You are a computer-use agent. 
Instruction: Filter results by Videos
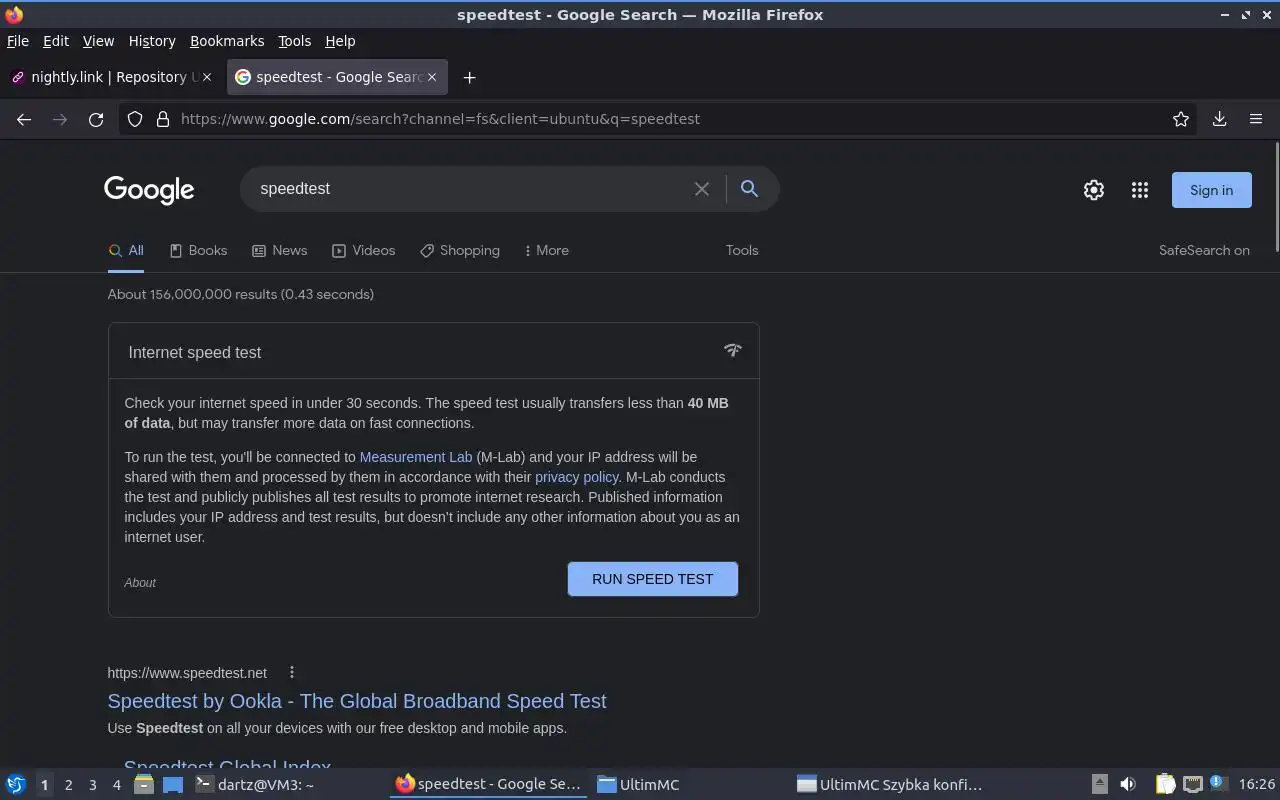pos(363,251)
